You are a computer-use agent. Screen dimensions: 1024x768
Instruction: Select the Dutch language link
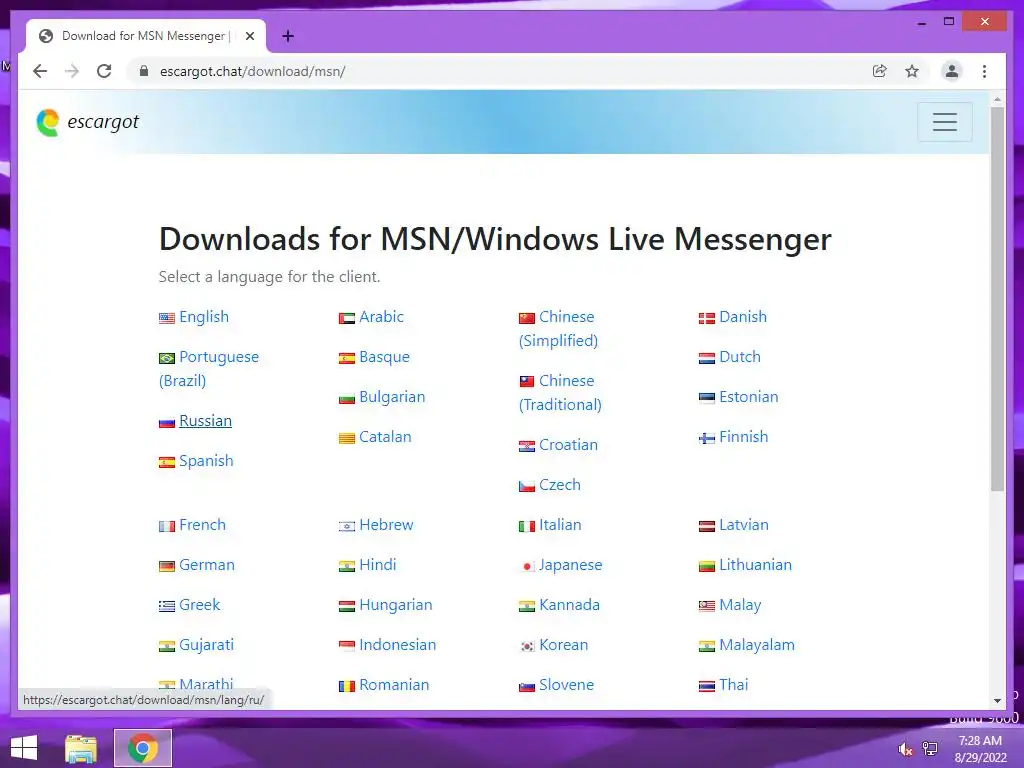[x=740, y=357]
